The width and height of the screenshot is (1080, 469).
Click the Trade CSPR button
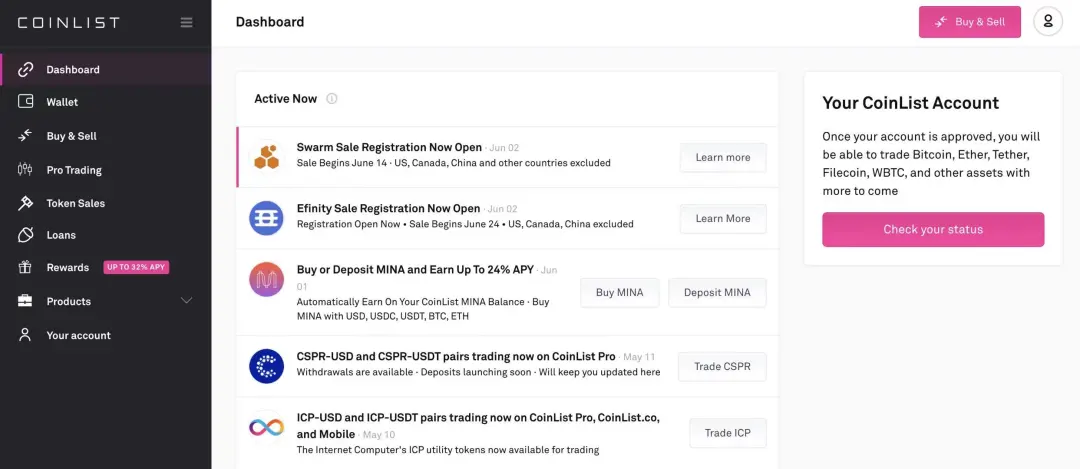pos(722,366)
